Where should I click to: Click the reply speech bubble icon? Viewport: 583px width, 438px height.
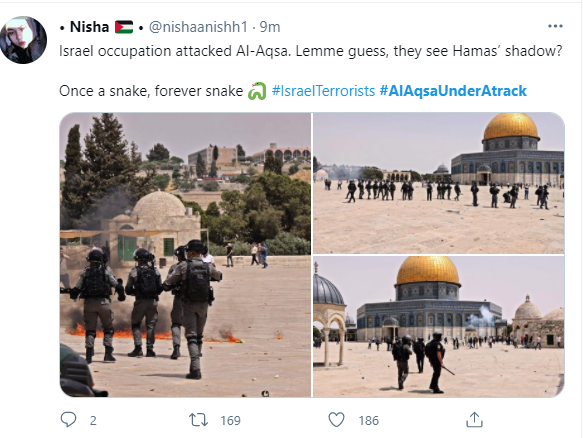68,419
